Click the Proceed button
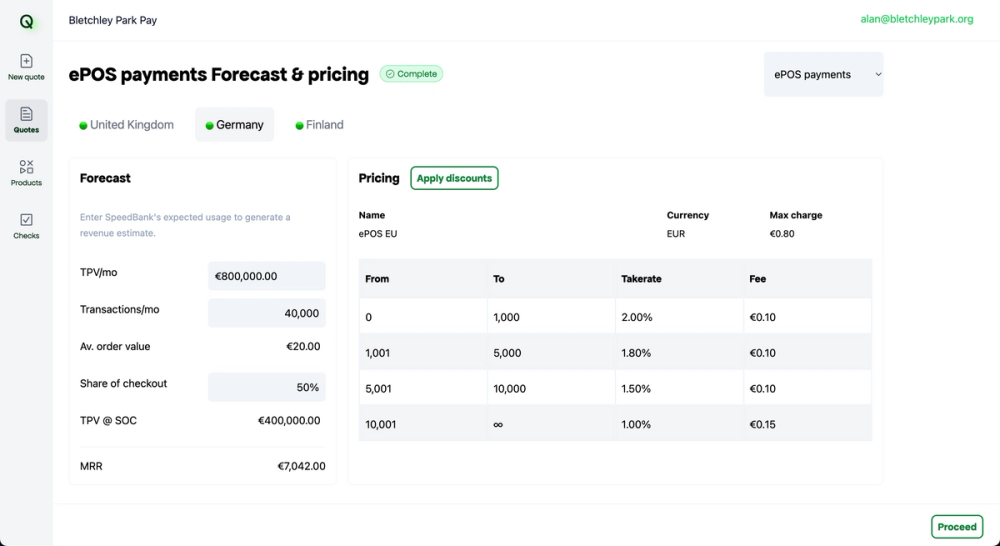Screen dimensions: 1000x546 (x=957, y=527)
